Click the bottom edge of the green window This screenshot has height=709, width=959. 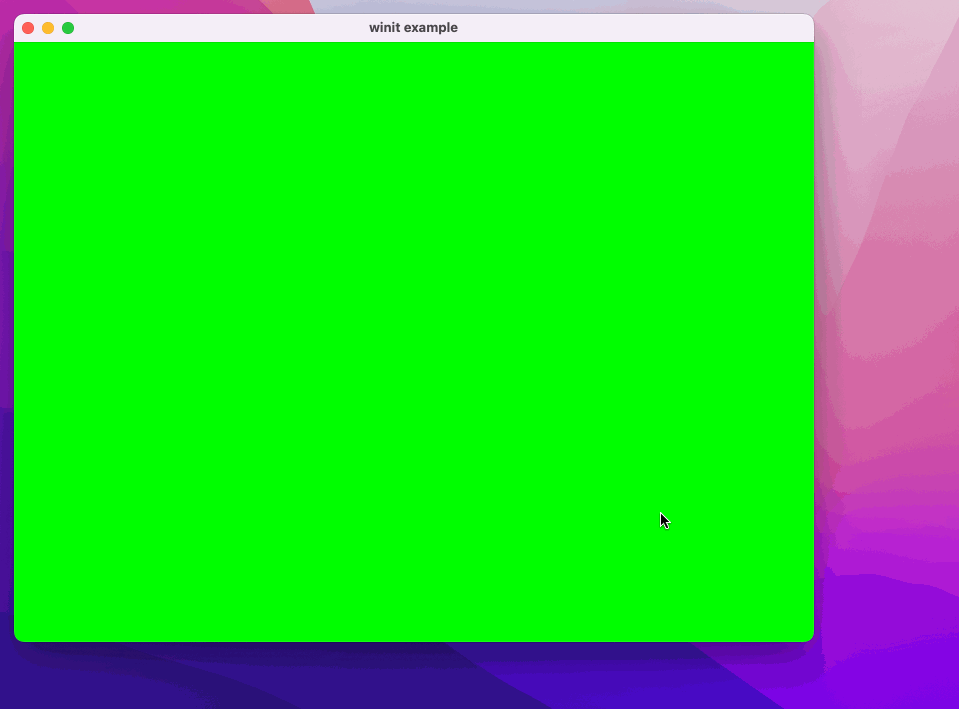pyautogui.click(x=414, y=640)
